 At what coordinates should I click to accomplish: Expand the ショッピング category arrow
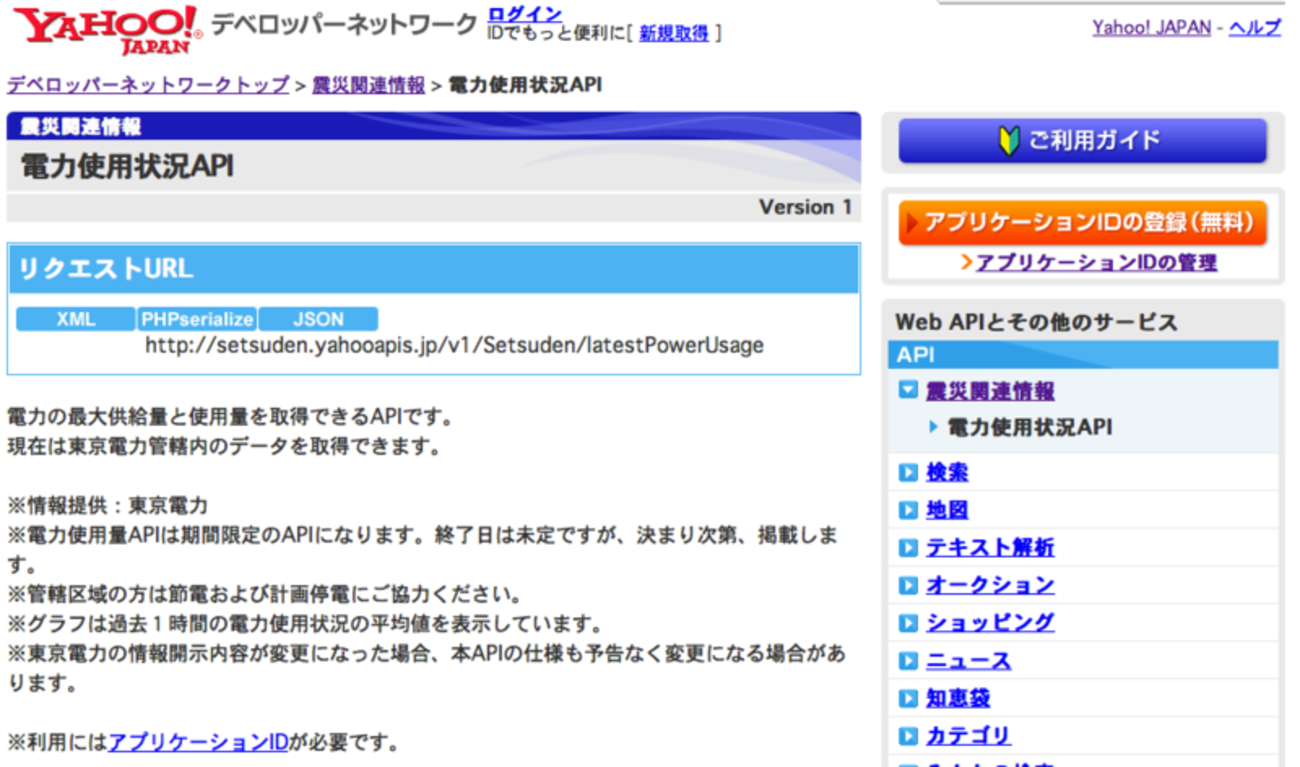(x=908, y=623)
